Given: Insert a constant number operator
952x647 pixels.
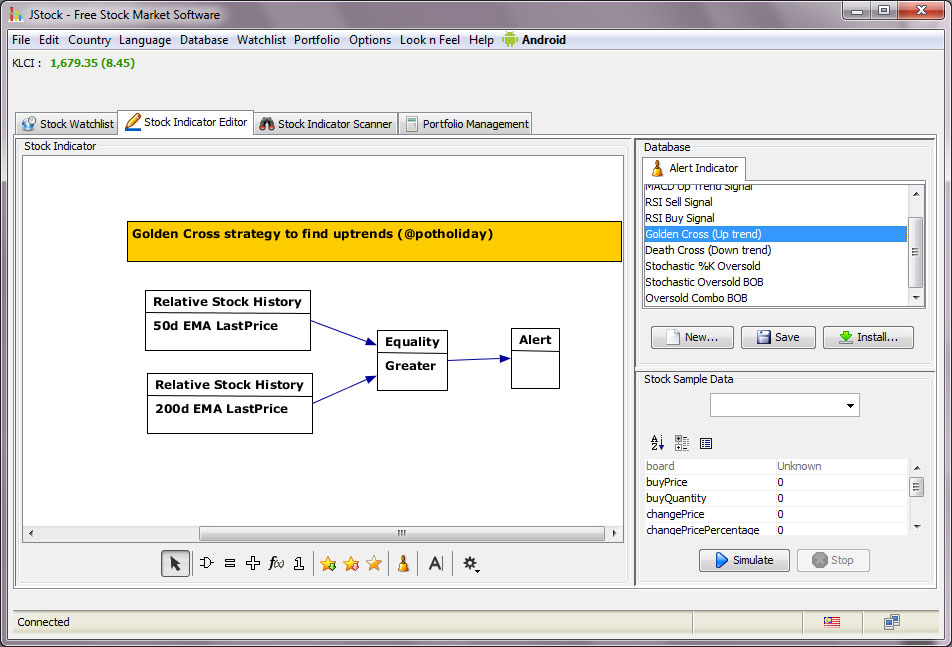Looking at the screenshot, I should tap(299, 563).
